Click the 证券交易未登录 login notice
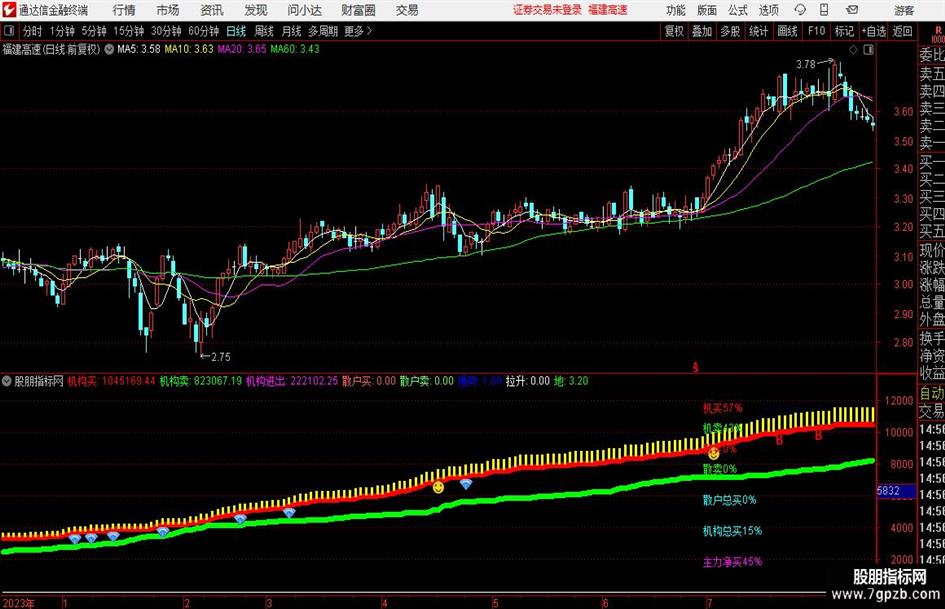Image resolution: width=945 pixels, height=609 pixels. click(547, 10)
